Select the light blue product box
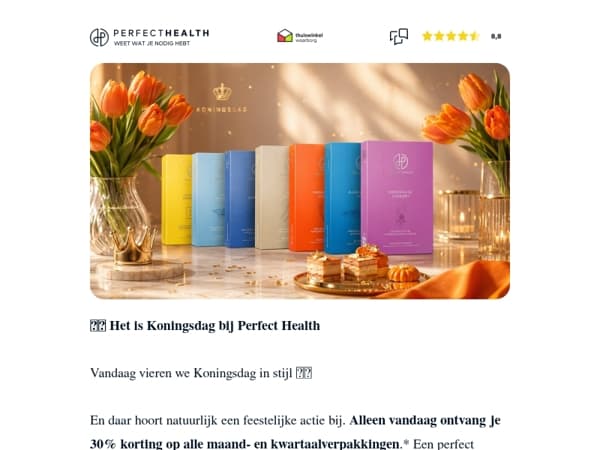This screenshot has width=600, height=450. (208, 199)
